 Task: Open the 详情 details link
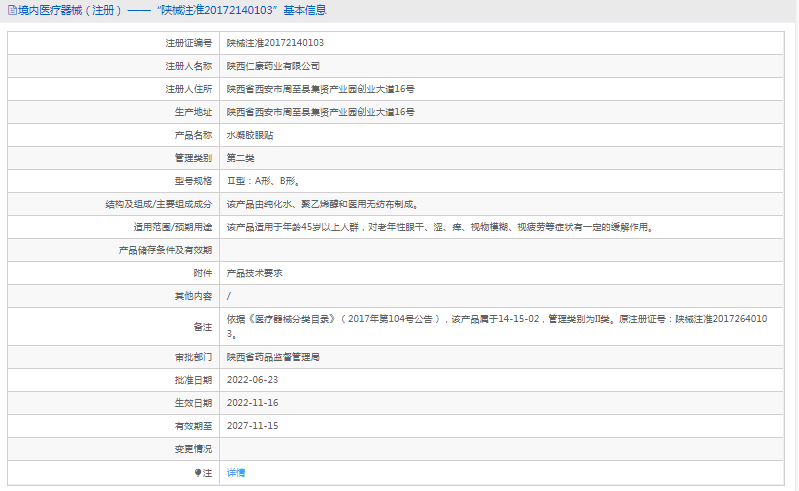(x=235, y=473)
